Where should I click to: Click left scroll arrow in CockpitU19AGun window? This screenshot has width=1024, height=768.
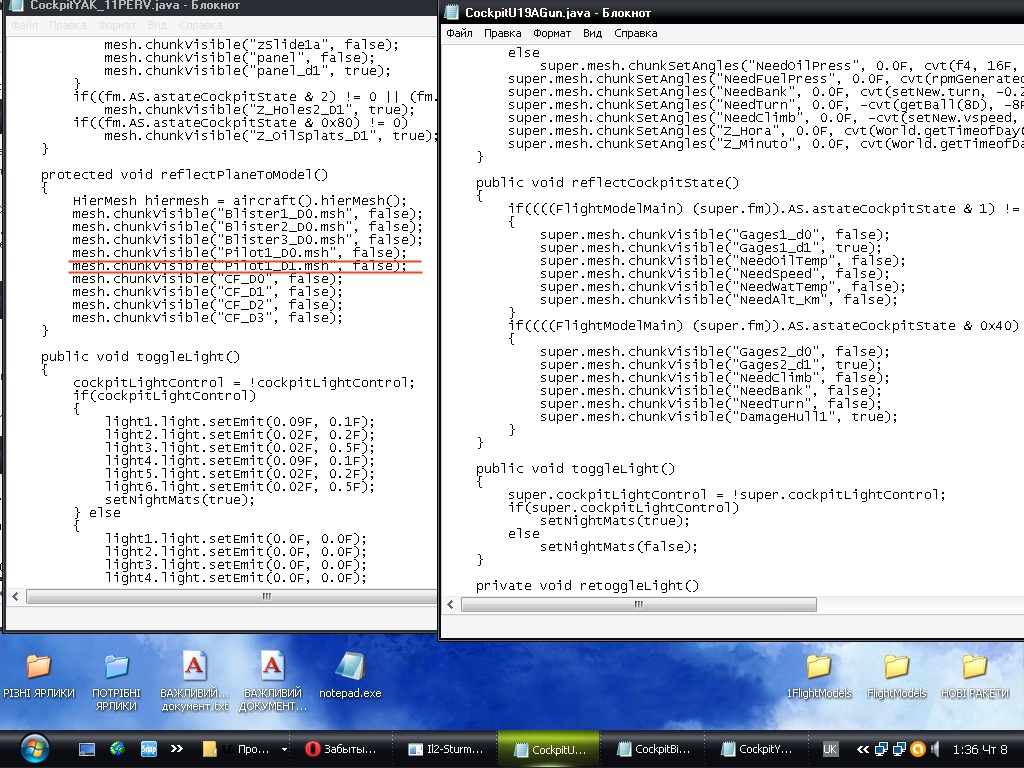(x=450, y=604)
